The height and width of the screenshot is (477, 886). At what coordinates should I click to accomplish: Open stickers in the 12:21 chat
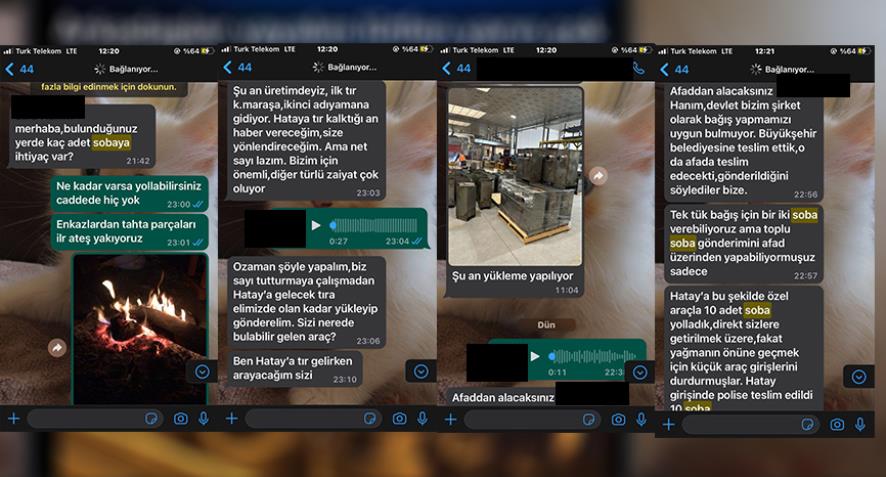click(x=807, y=424)
